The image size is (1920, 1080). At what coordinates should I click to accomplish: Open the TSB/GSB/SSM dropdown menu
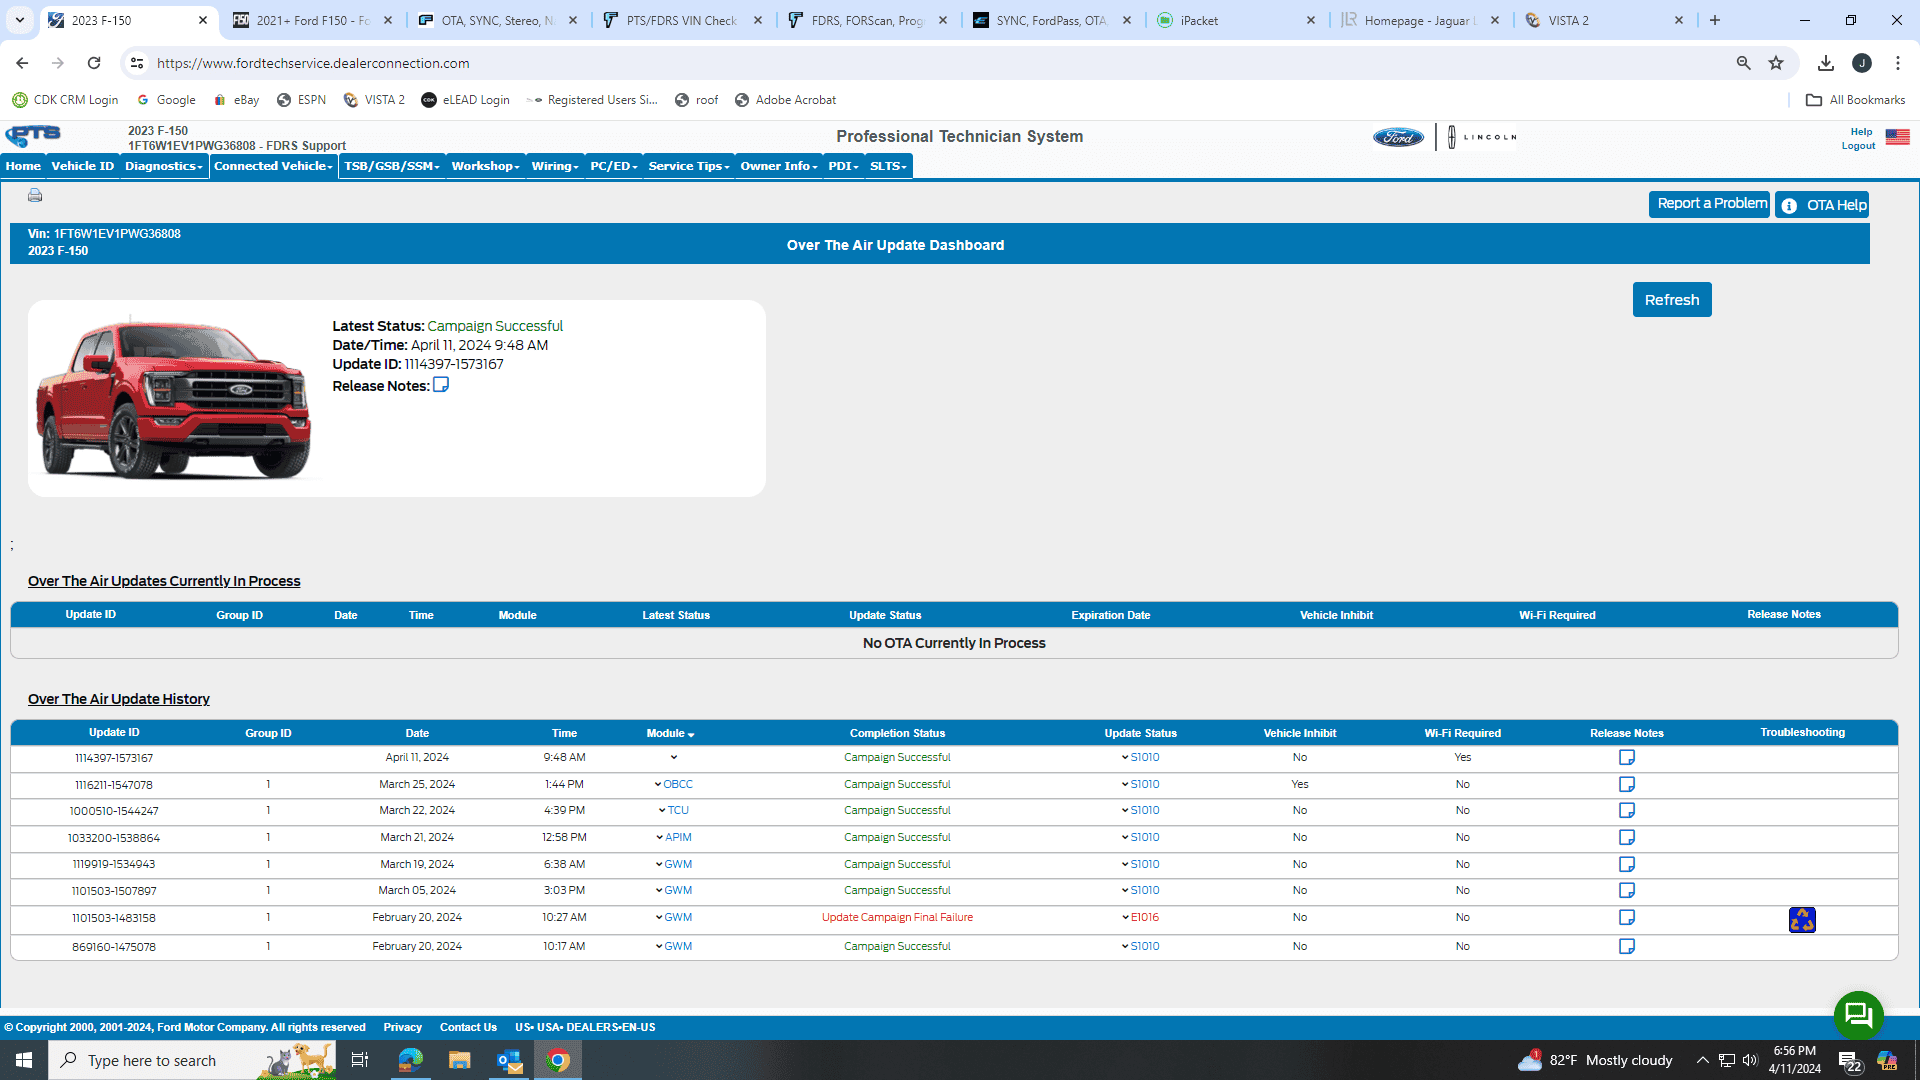pyautogui.click(x=391, y=166)
